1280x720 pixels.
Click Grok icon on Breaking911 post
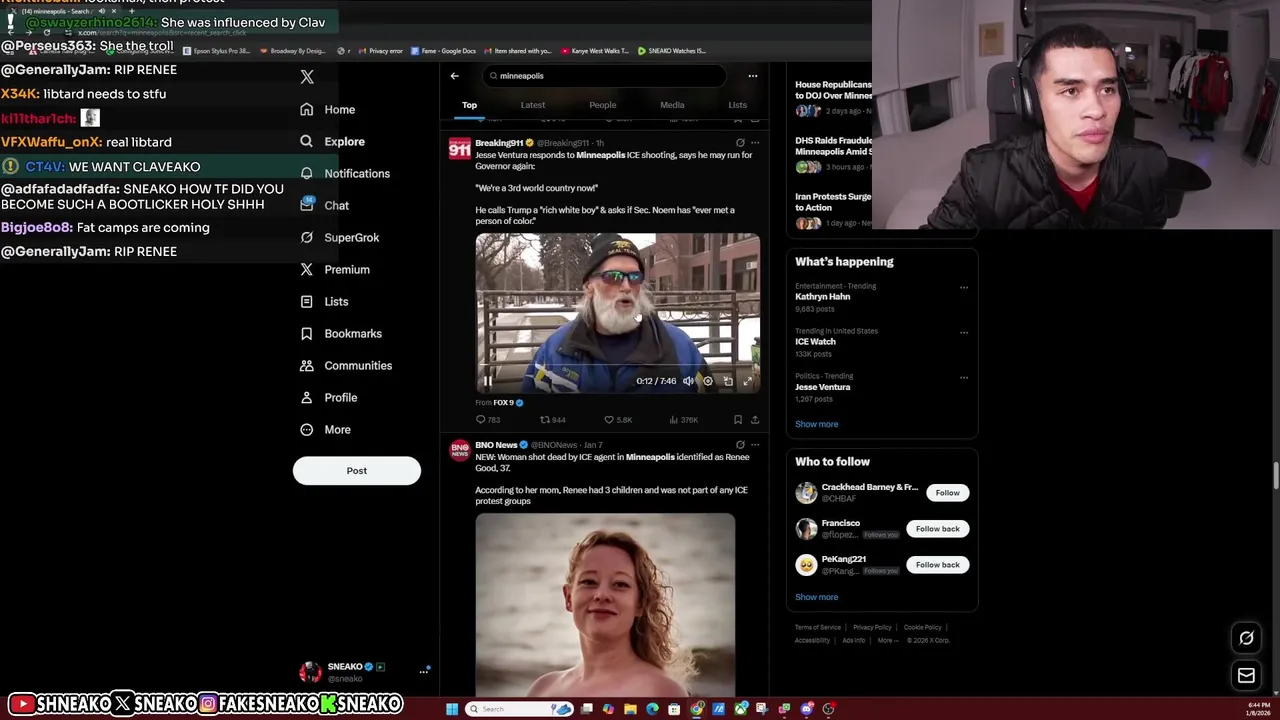coord(740,143)
